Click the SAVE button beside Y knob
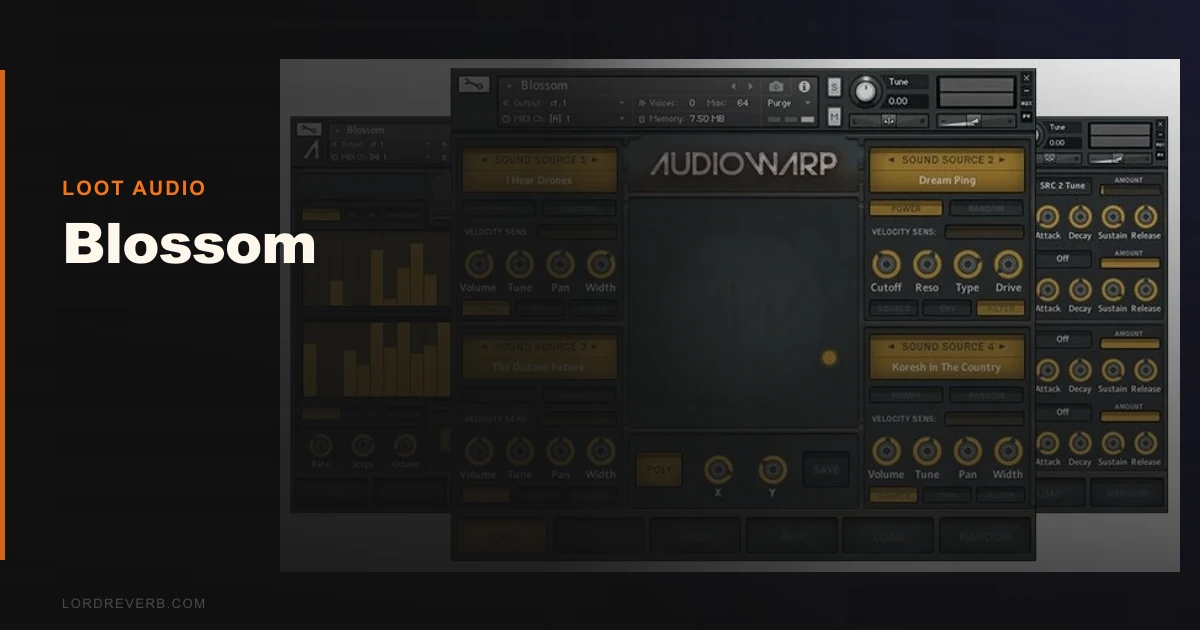 [826, 469]
